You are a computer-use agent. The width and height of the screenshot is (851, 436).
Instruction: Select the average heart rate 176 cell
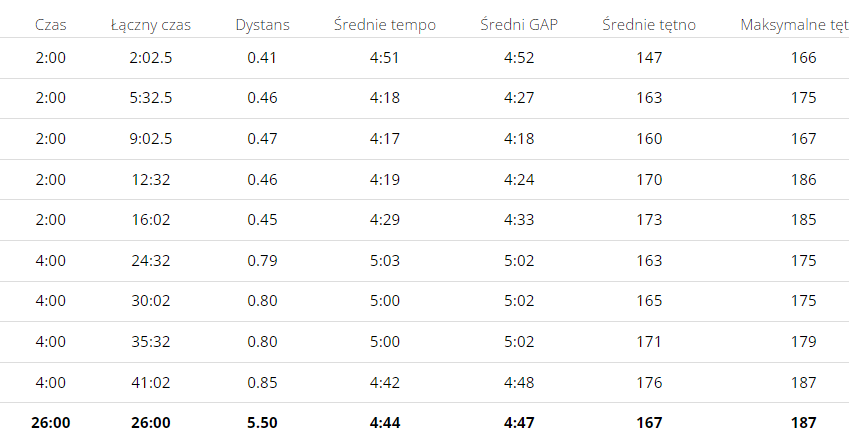[649, 383]
